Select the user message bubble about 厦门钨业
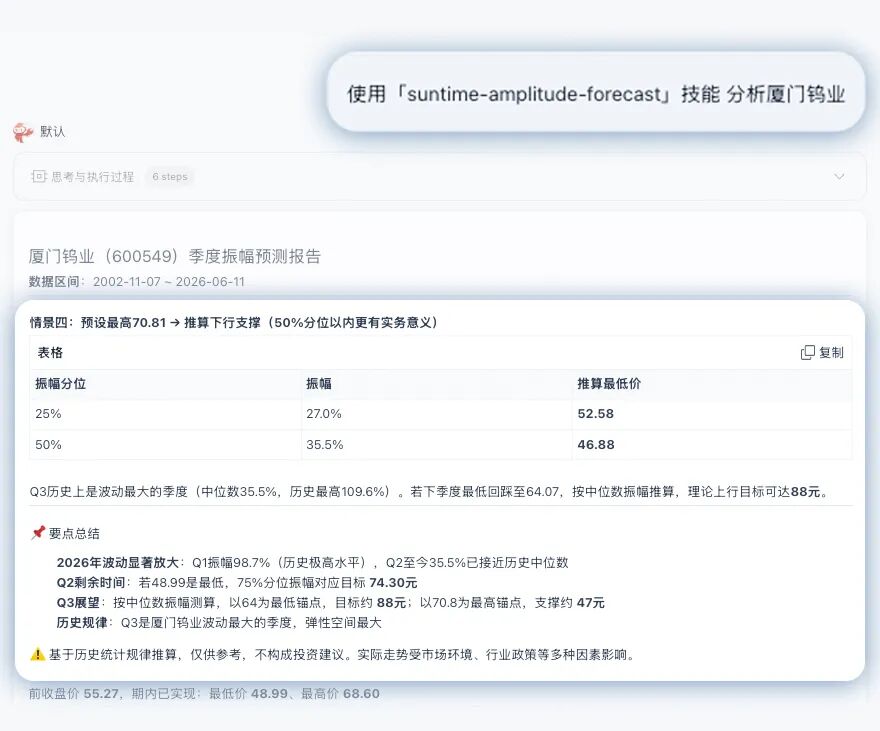The image size is (880, 731). (596, 93)
